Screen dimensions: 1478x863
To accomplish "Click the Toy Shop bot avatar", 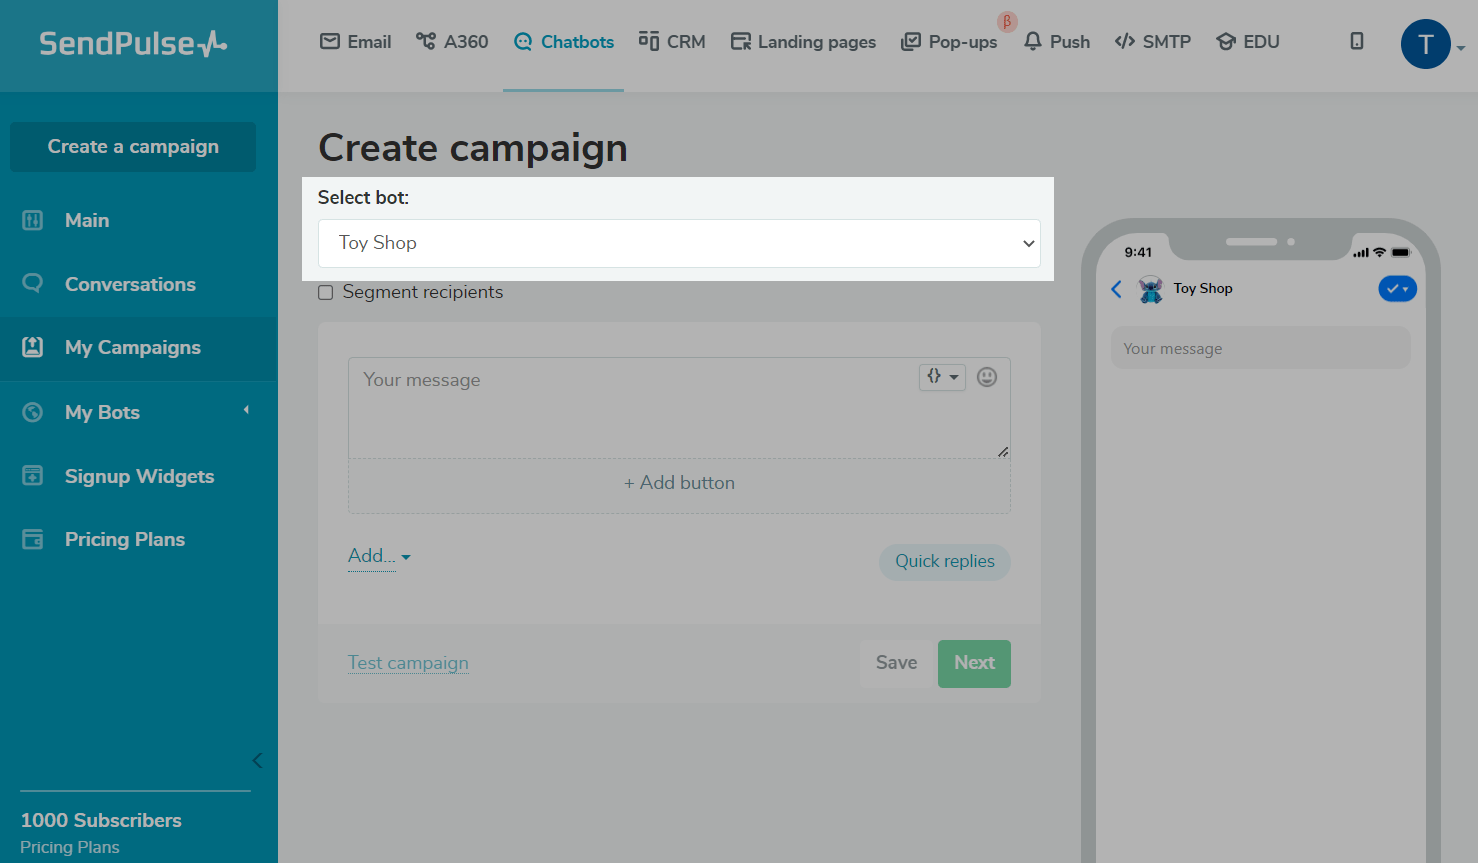I will pos(1151,289).
